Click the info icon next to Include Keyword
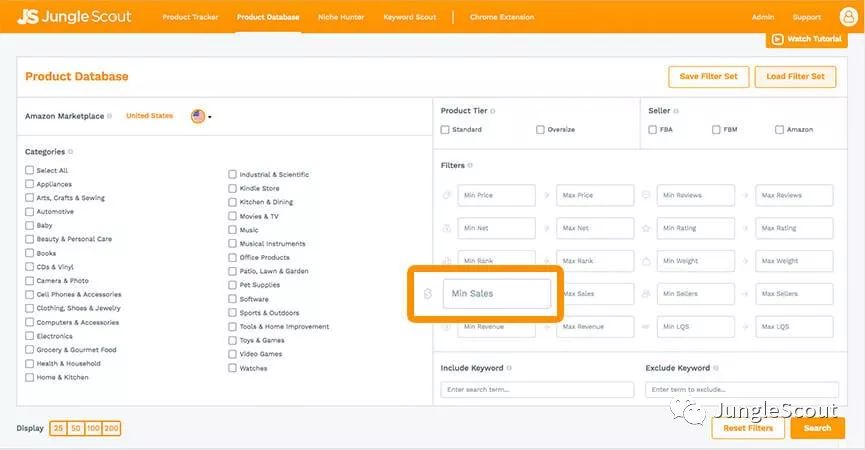The height and width of the screenshot is (450, 865). tap(511, 368)
